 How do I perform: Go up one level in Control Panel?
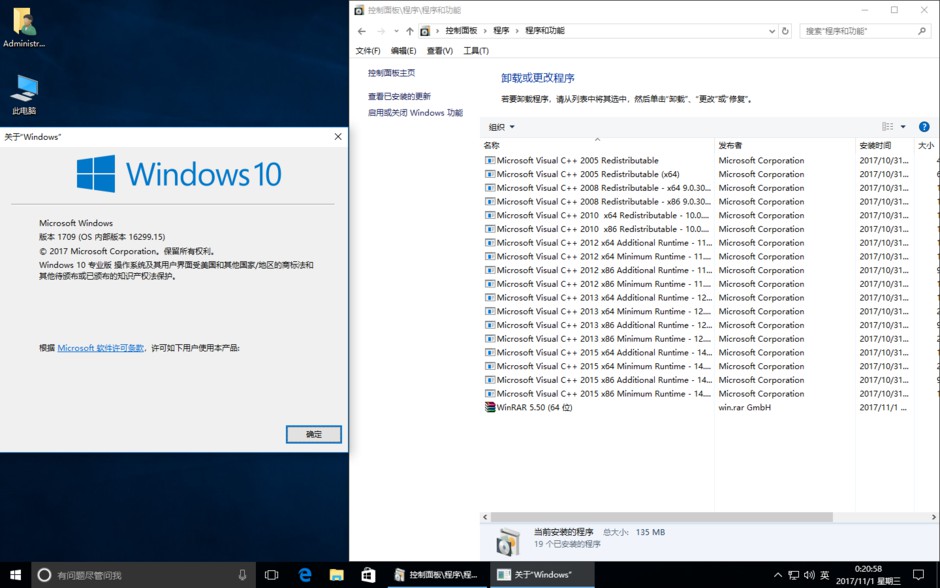tap(409, 31)
